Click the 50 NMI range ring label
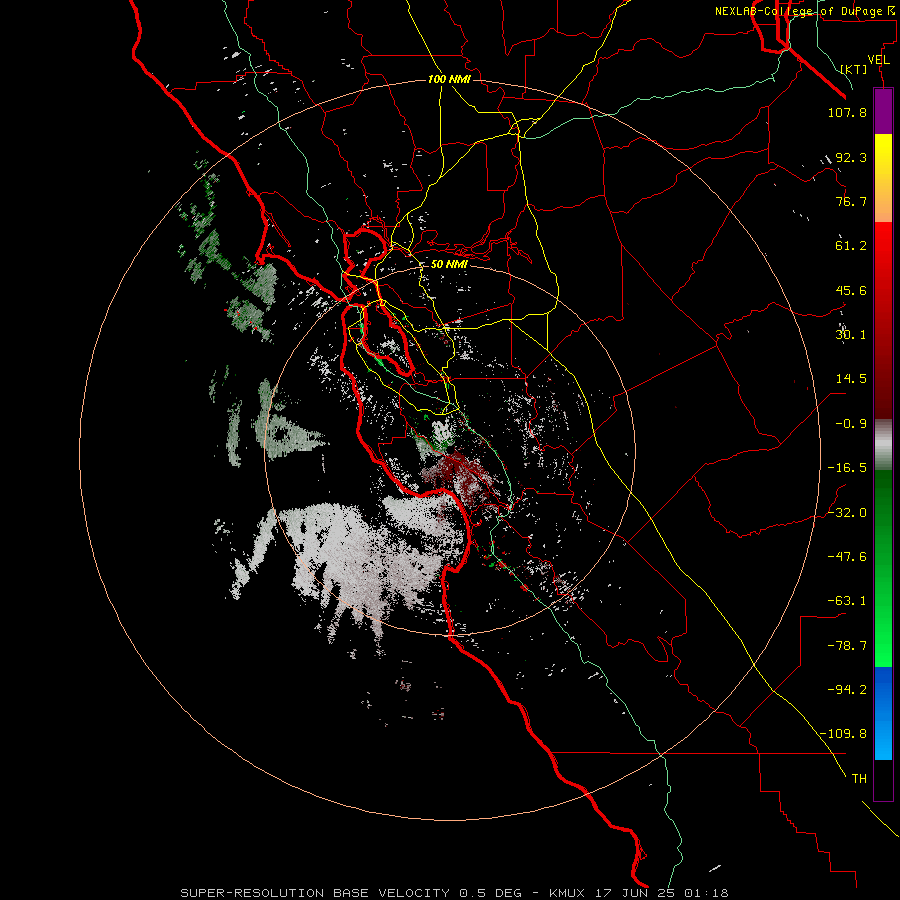 click(449, 265)
